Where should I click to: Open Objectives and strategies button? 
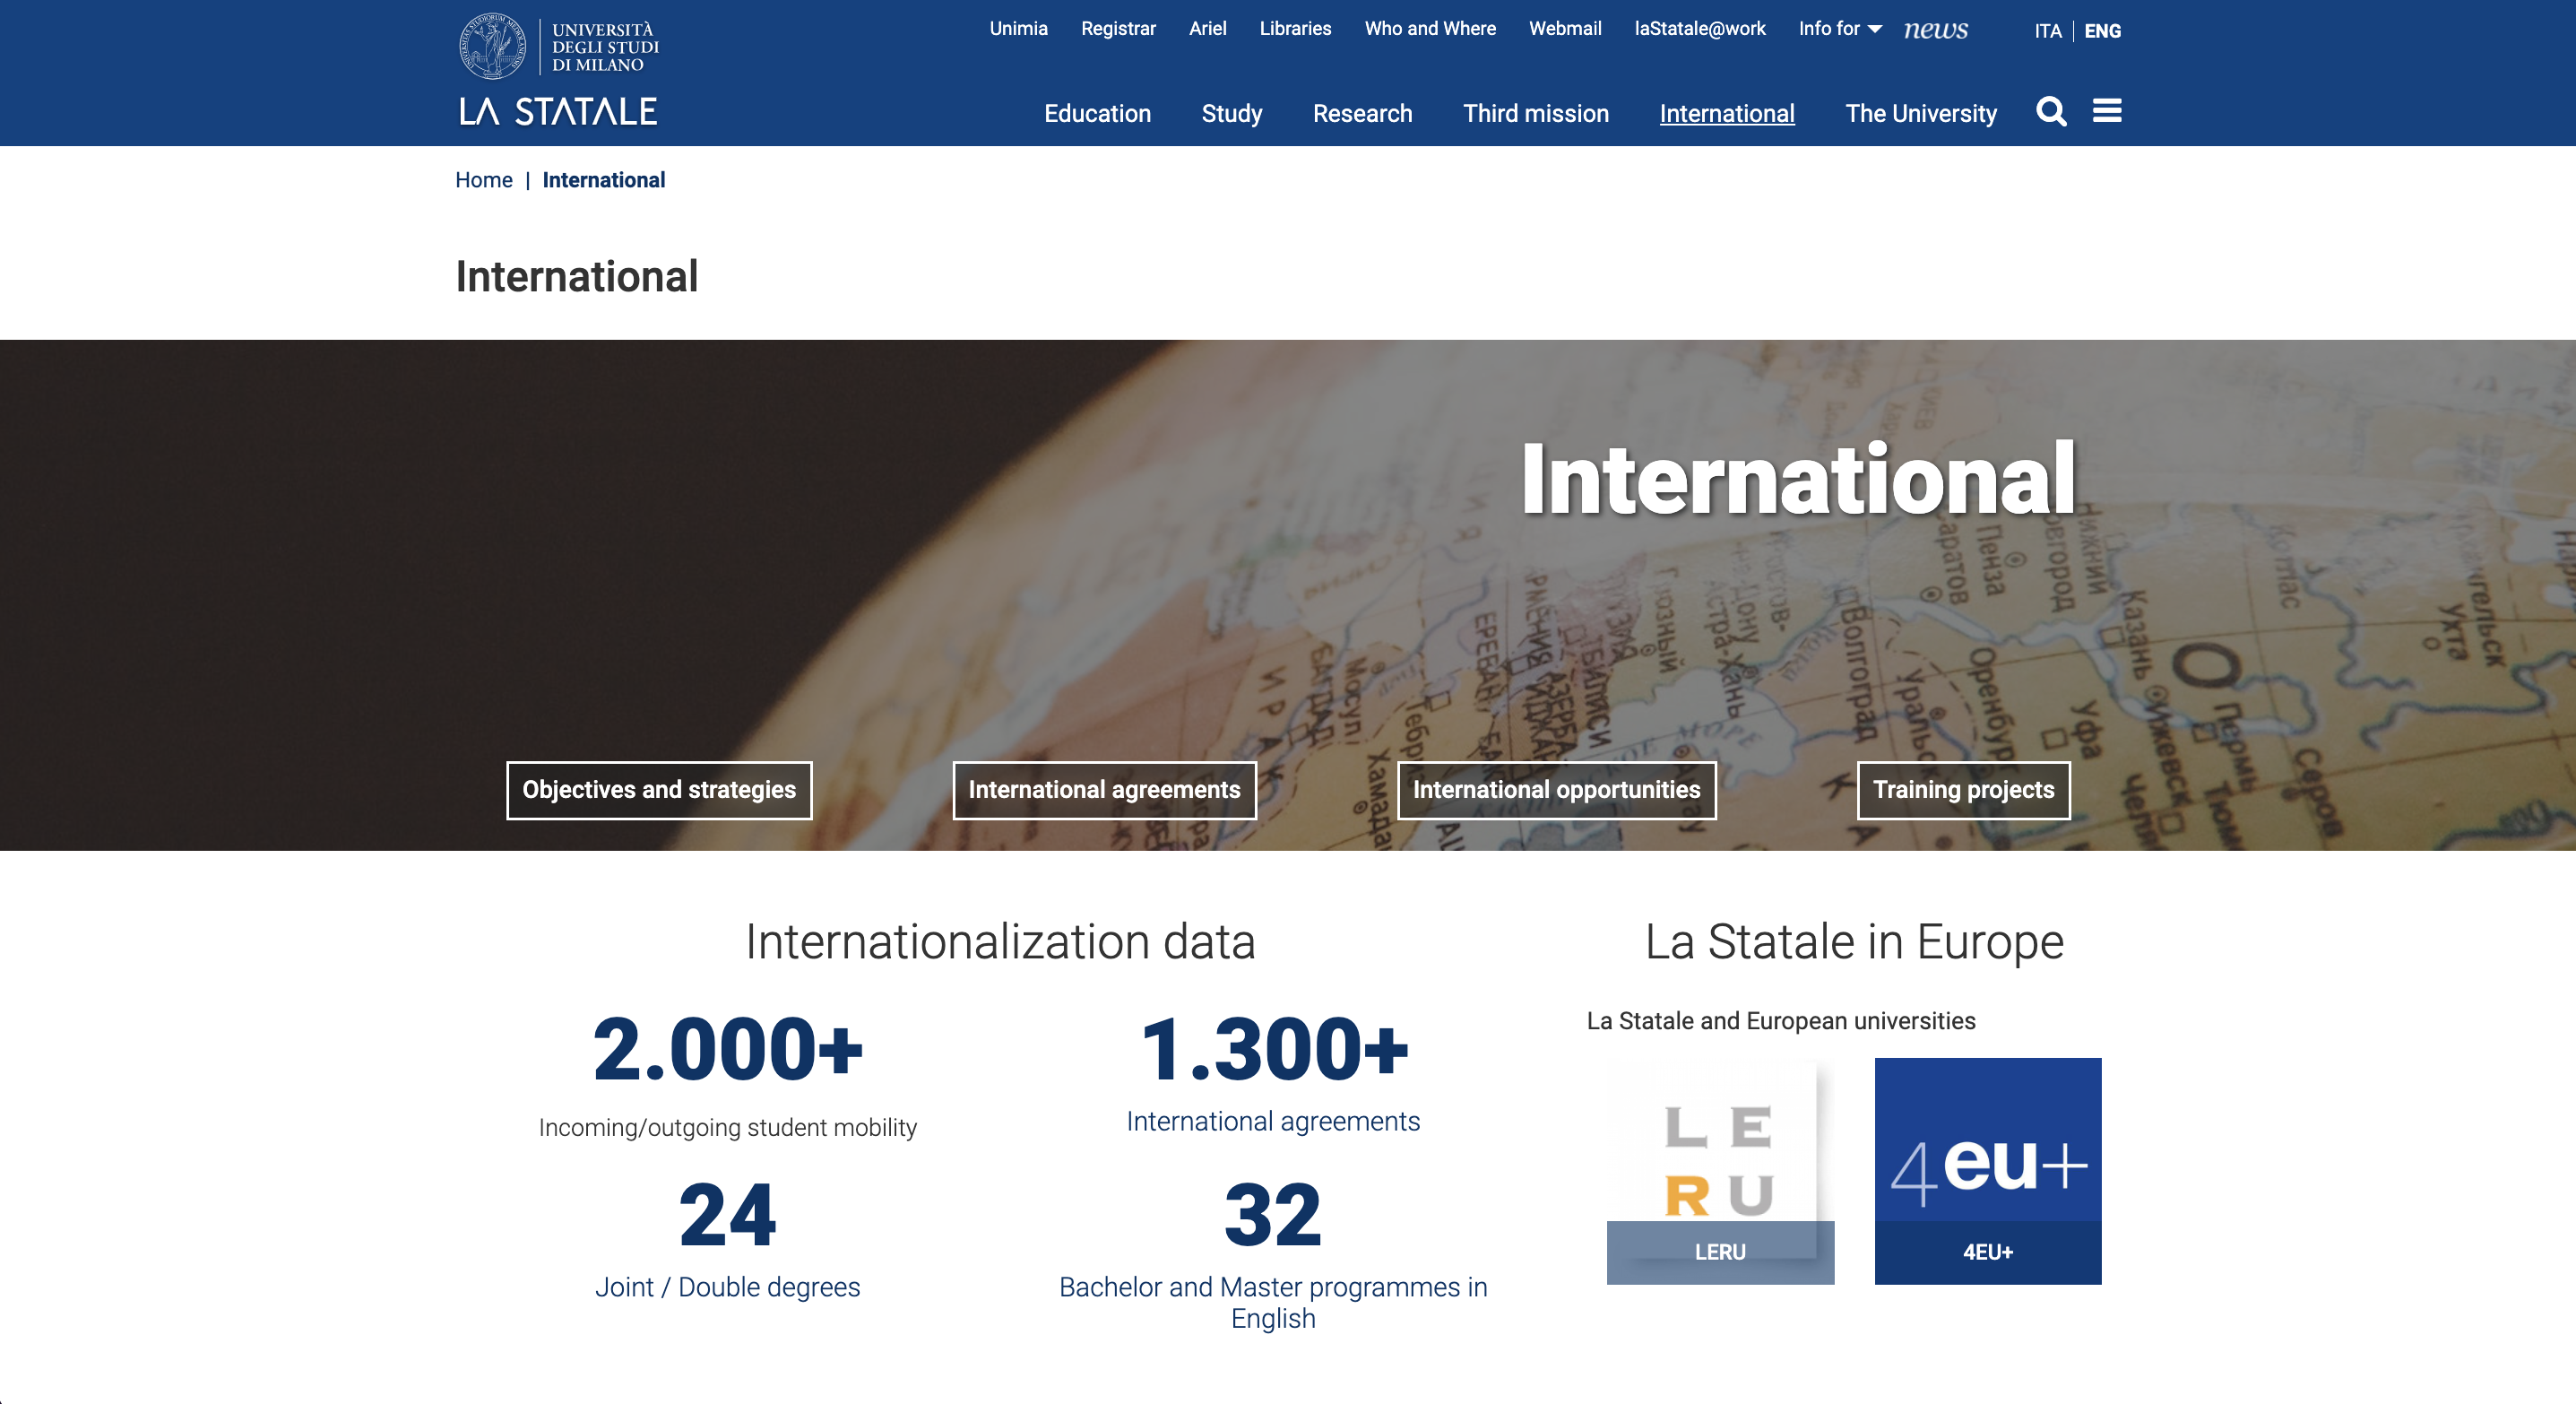659,790
